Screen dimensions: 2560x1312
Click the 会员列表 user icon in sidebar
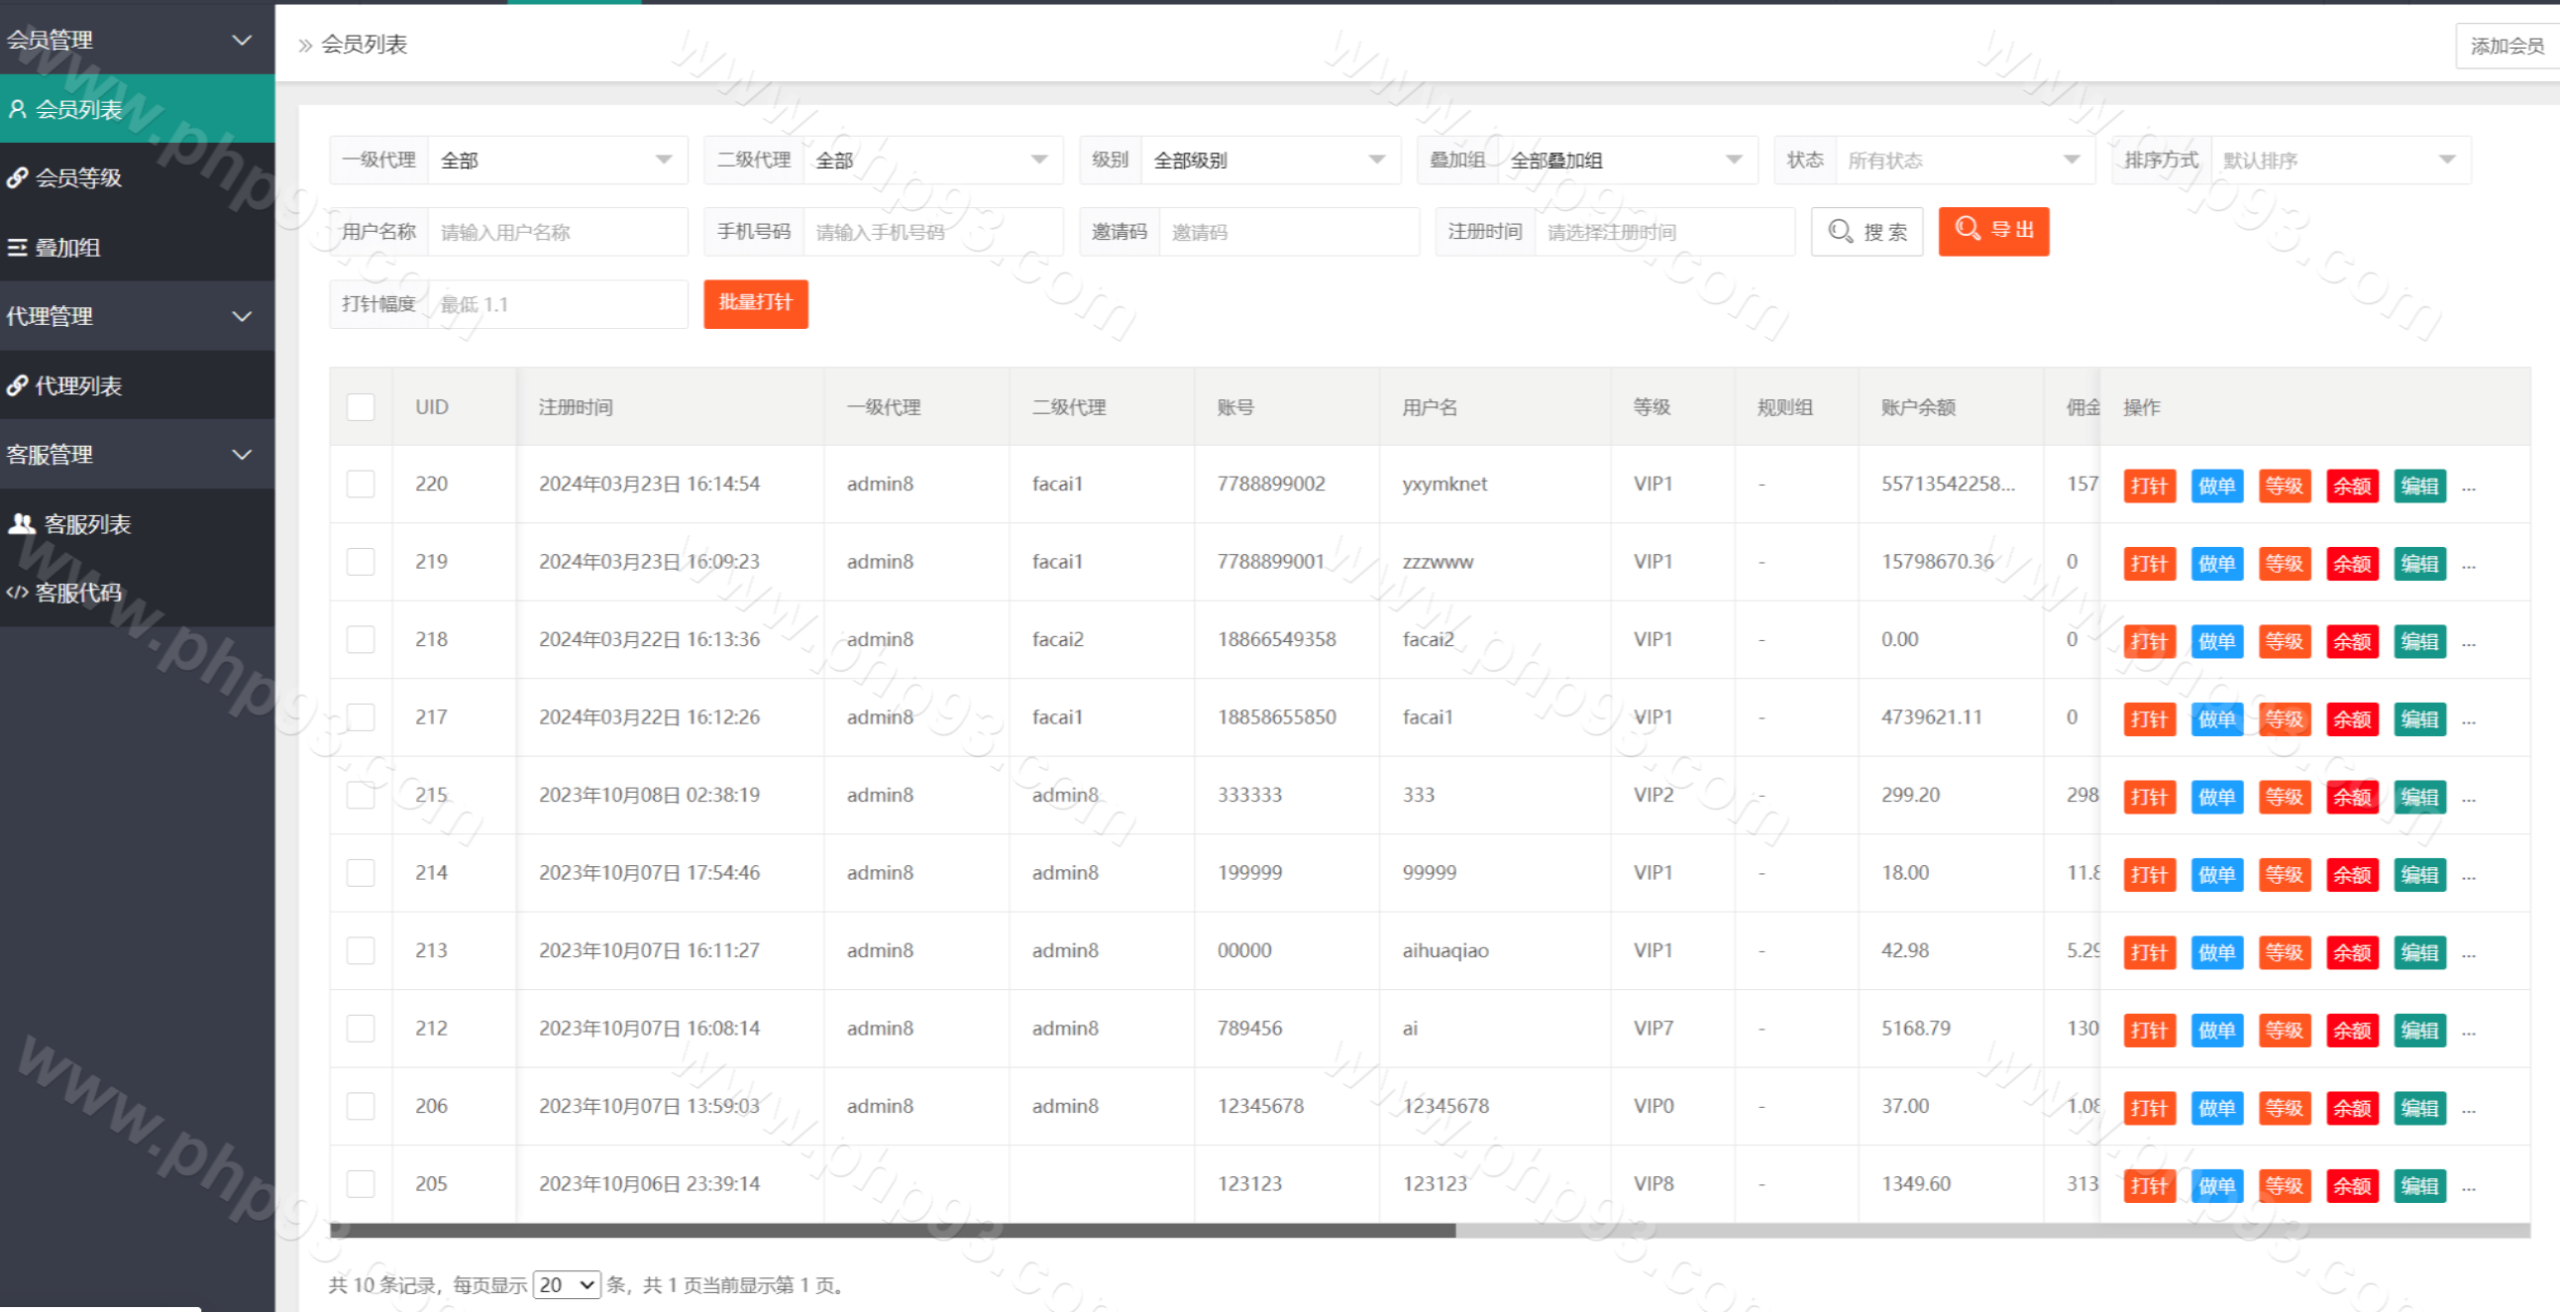coord(17,109)
